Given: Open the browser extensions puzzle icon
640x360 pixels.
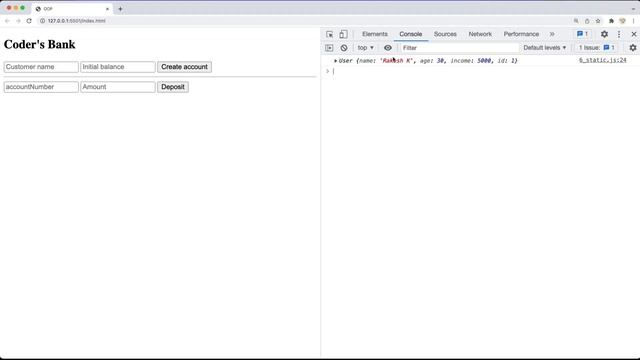Looking at the screenshot, I should click(x=611, y=21).
